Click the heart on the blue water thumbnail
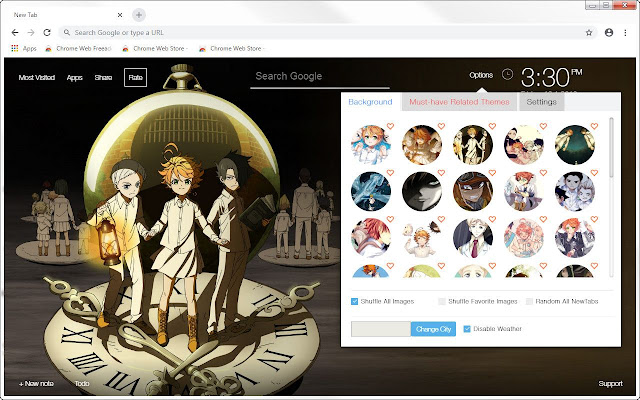This screenshot has width=640, height=400. tap(390, 173)
